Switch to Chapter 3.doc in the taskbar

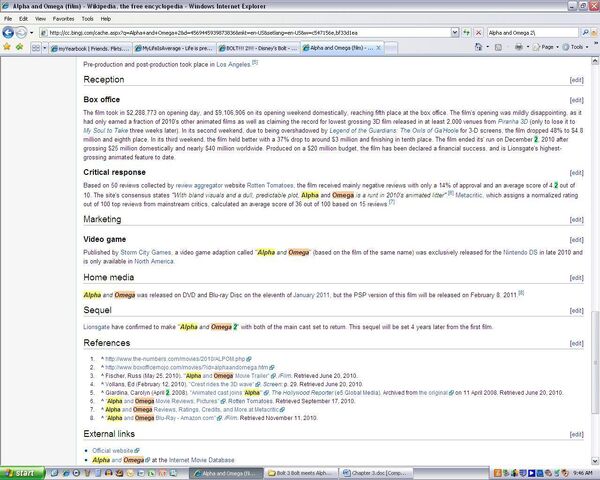point(377,473)
